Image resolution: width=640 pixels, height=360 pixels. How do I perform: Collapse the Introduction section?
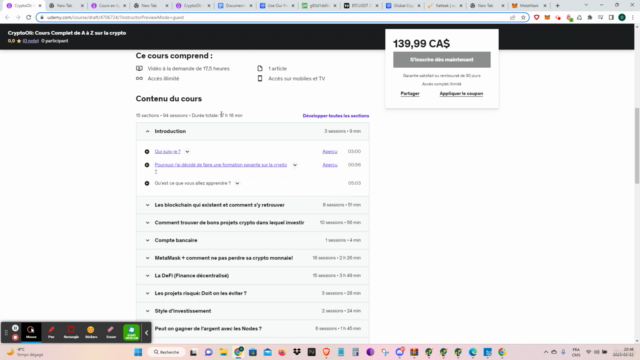coord(253,131)
